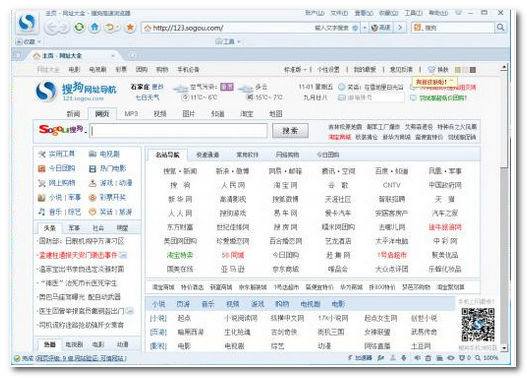Open the 京东商城 link
This screenshot has width=527, height=378.
(x=285, y=269)
